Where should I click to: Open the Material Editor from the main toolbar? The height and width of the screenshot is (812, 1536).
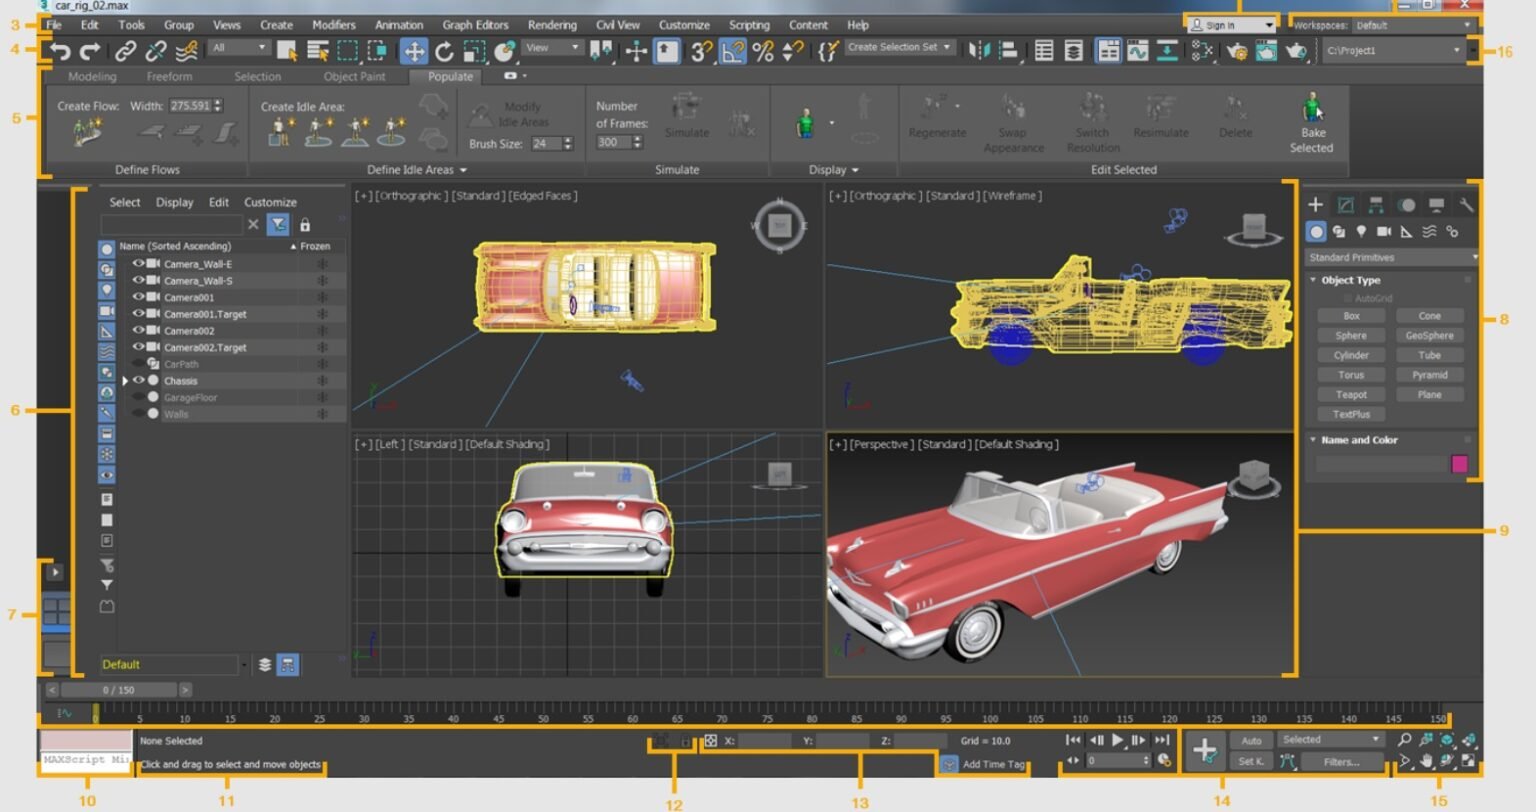[1202, 52]
